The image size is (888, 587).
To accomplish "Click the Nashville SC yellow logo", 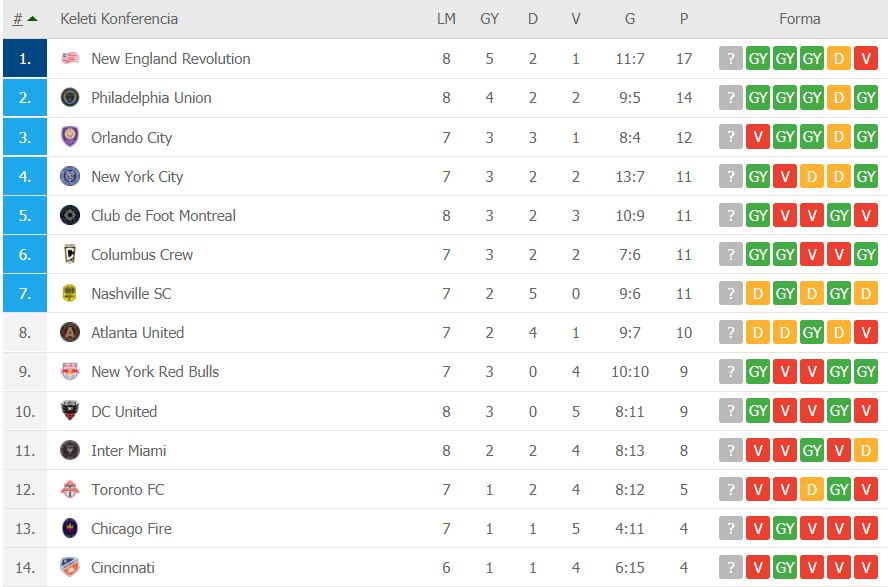I will 70,293.
